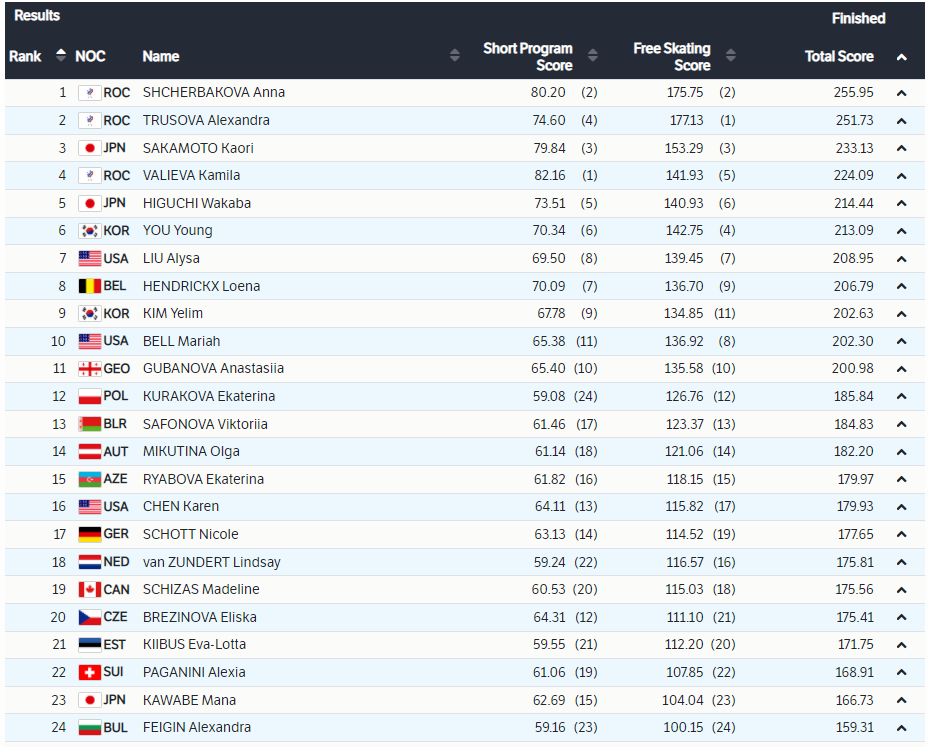Screen dimensions: 928x747
Task: Expand details for SHCHERBAKOVA Anna row
Action: pos(901,93)
